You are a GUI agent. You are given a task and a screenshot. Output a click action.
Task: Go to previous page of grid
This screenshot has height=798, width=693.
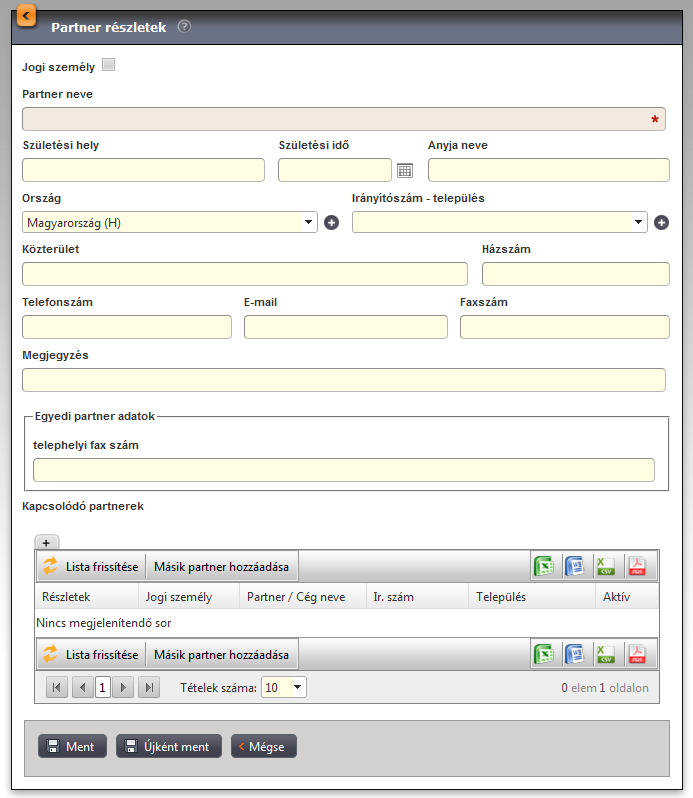click(82, 688)
